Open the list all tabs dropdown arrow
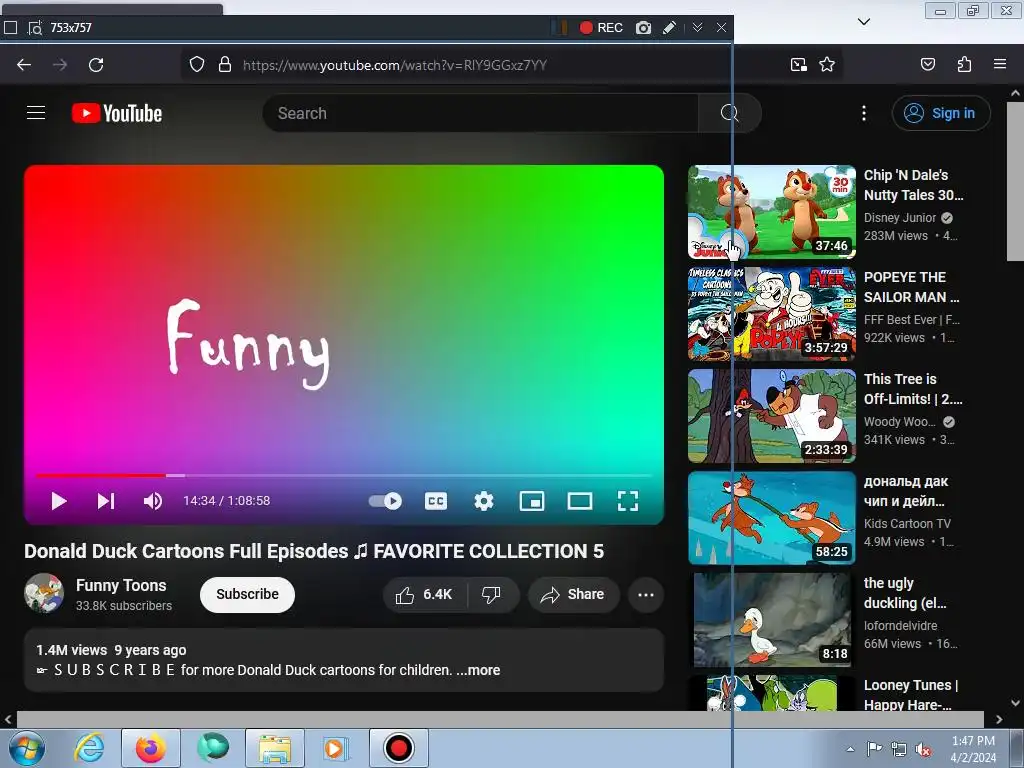This screenshot has height=768, width=1024. point(863,22)
